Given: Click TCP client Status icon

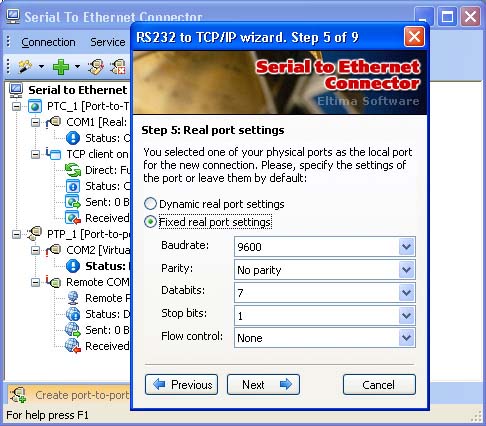Looking at the screenshot, I should tap(73, 186).
